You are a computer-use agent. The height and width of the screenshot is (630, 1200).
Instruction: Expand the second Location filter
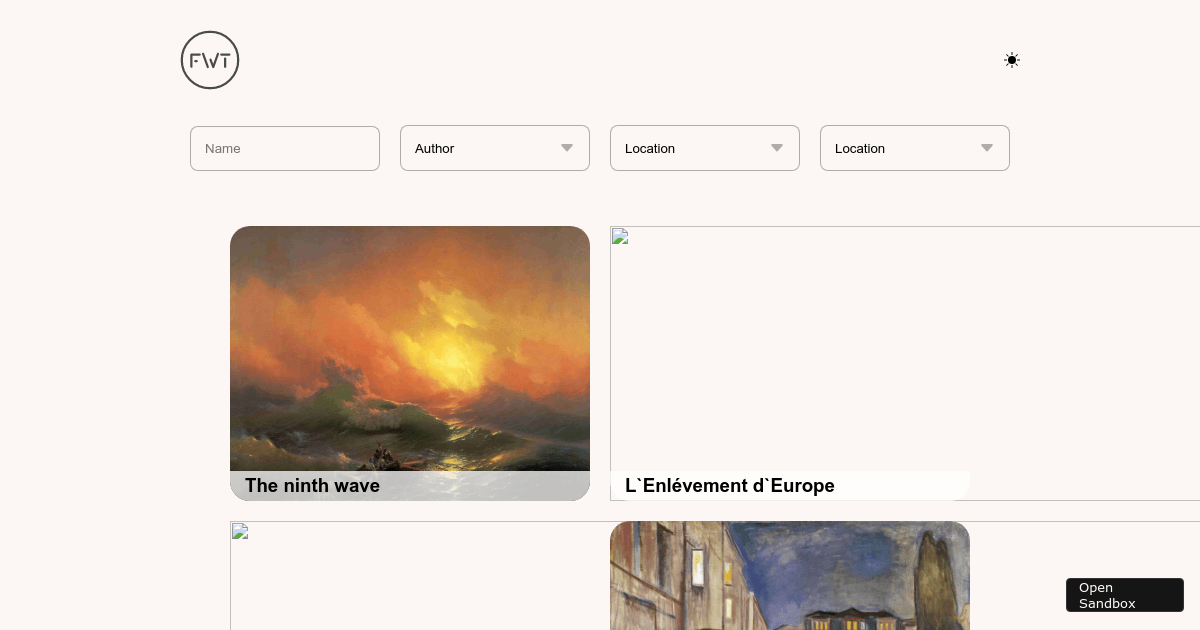(915, 148)
